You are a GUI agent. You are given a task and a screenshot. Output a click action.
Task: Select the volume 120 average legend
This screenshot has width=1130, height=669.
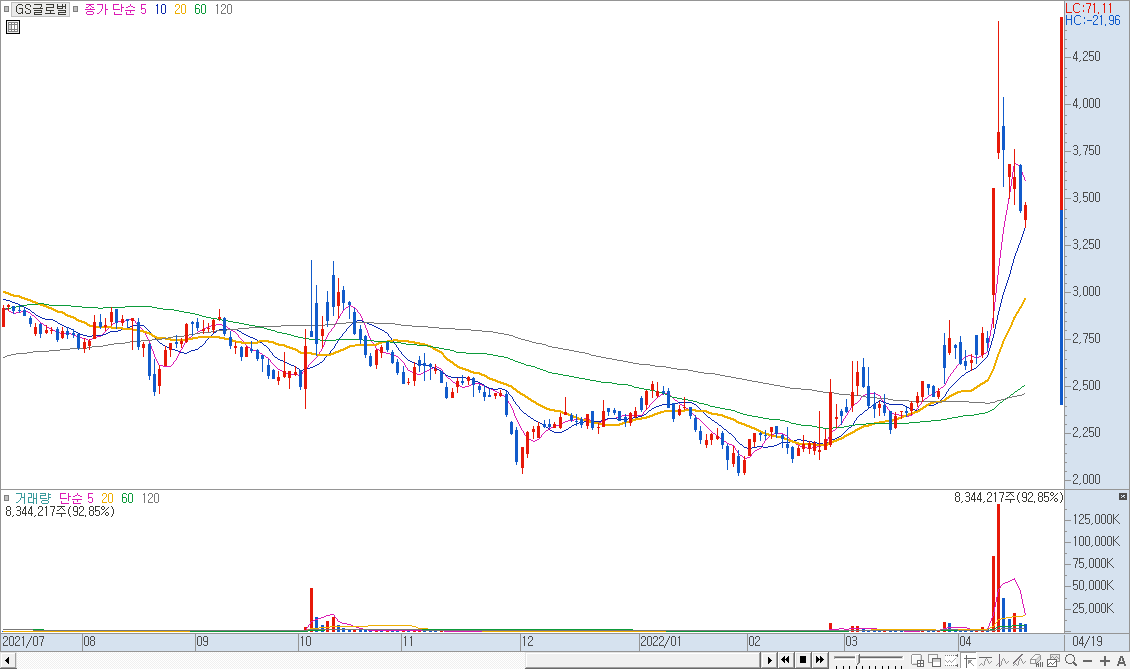(x=151, y=498)
